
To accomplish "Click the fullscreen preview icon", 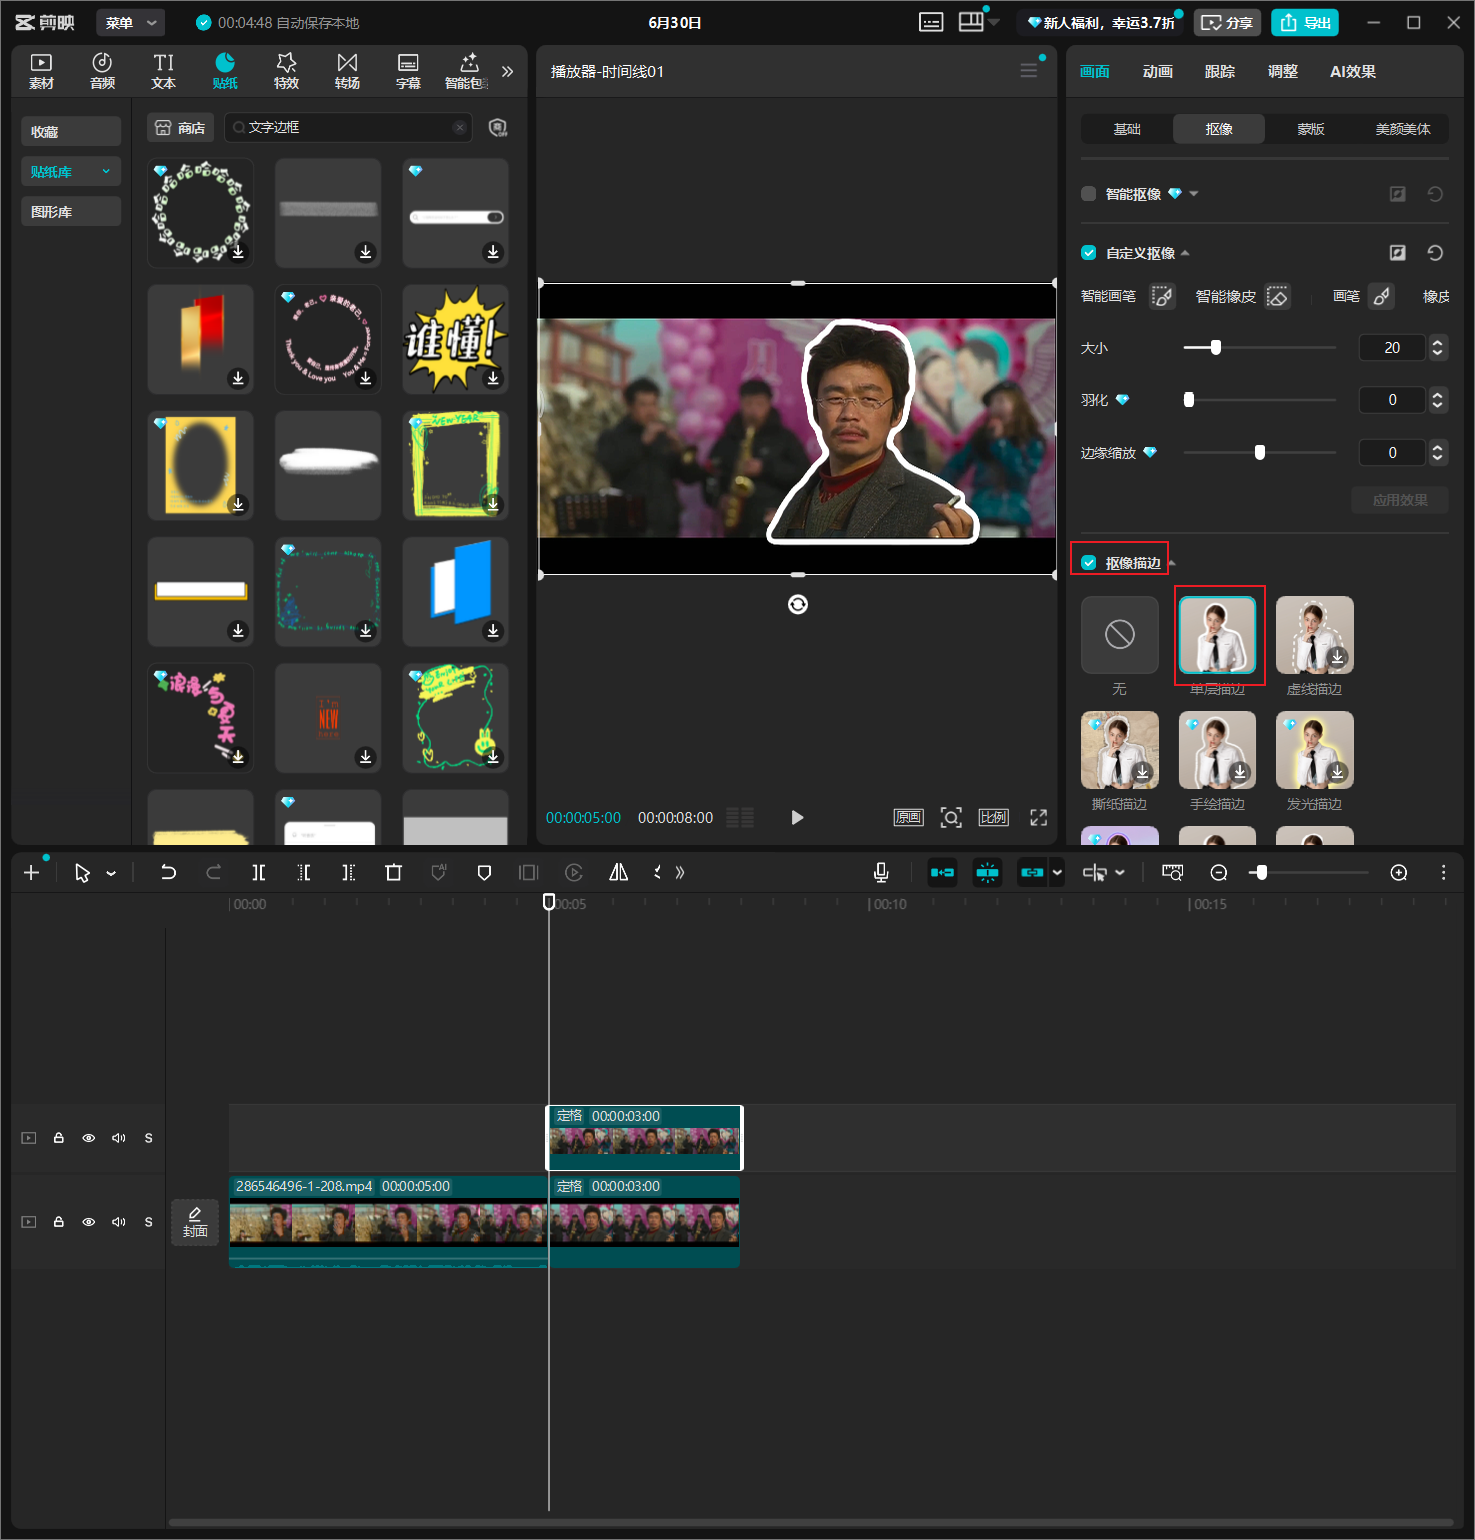I will pyautogui.click(x=1038, y=817).
